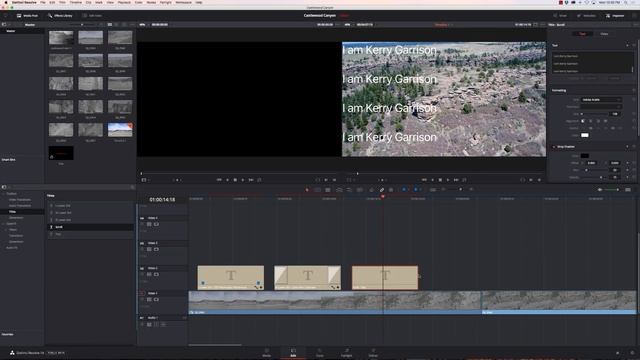Image resolution: width=640 pixels, height=360 pixels.
Task: Toggle linked selection chain icon
Action: click(382, 190)
